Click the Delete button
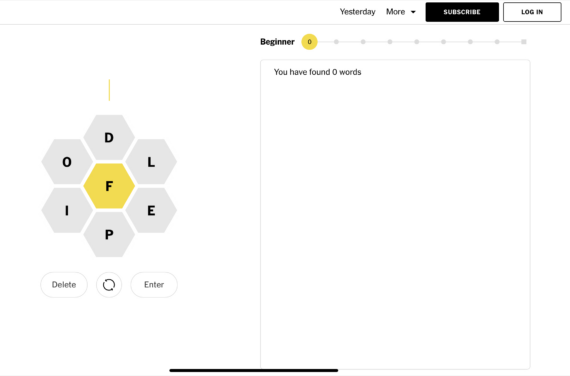Image resolution: width=570 pixels, height=376 pixels. click(x=64, y=285)
